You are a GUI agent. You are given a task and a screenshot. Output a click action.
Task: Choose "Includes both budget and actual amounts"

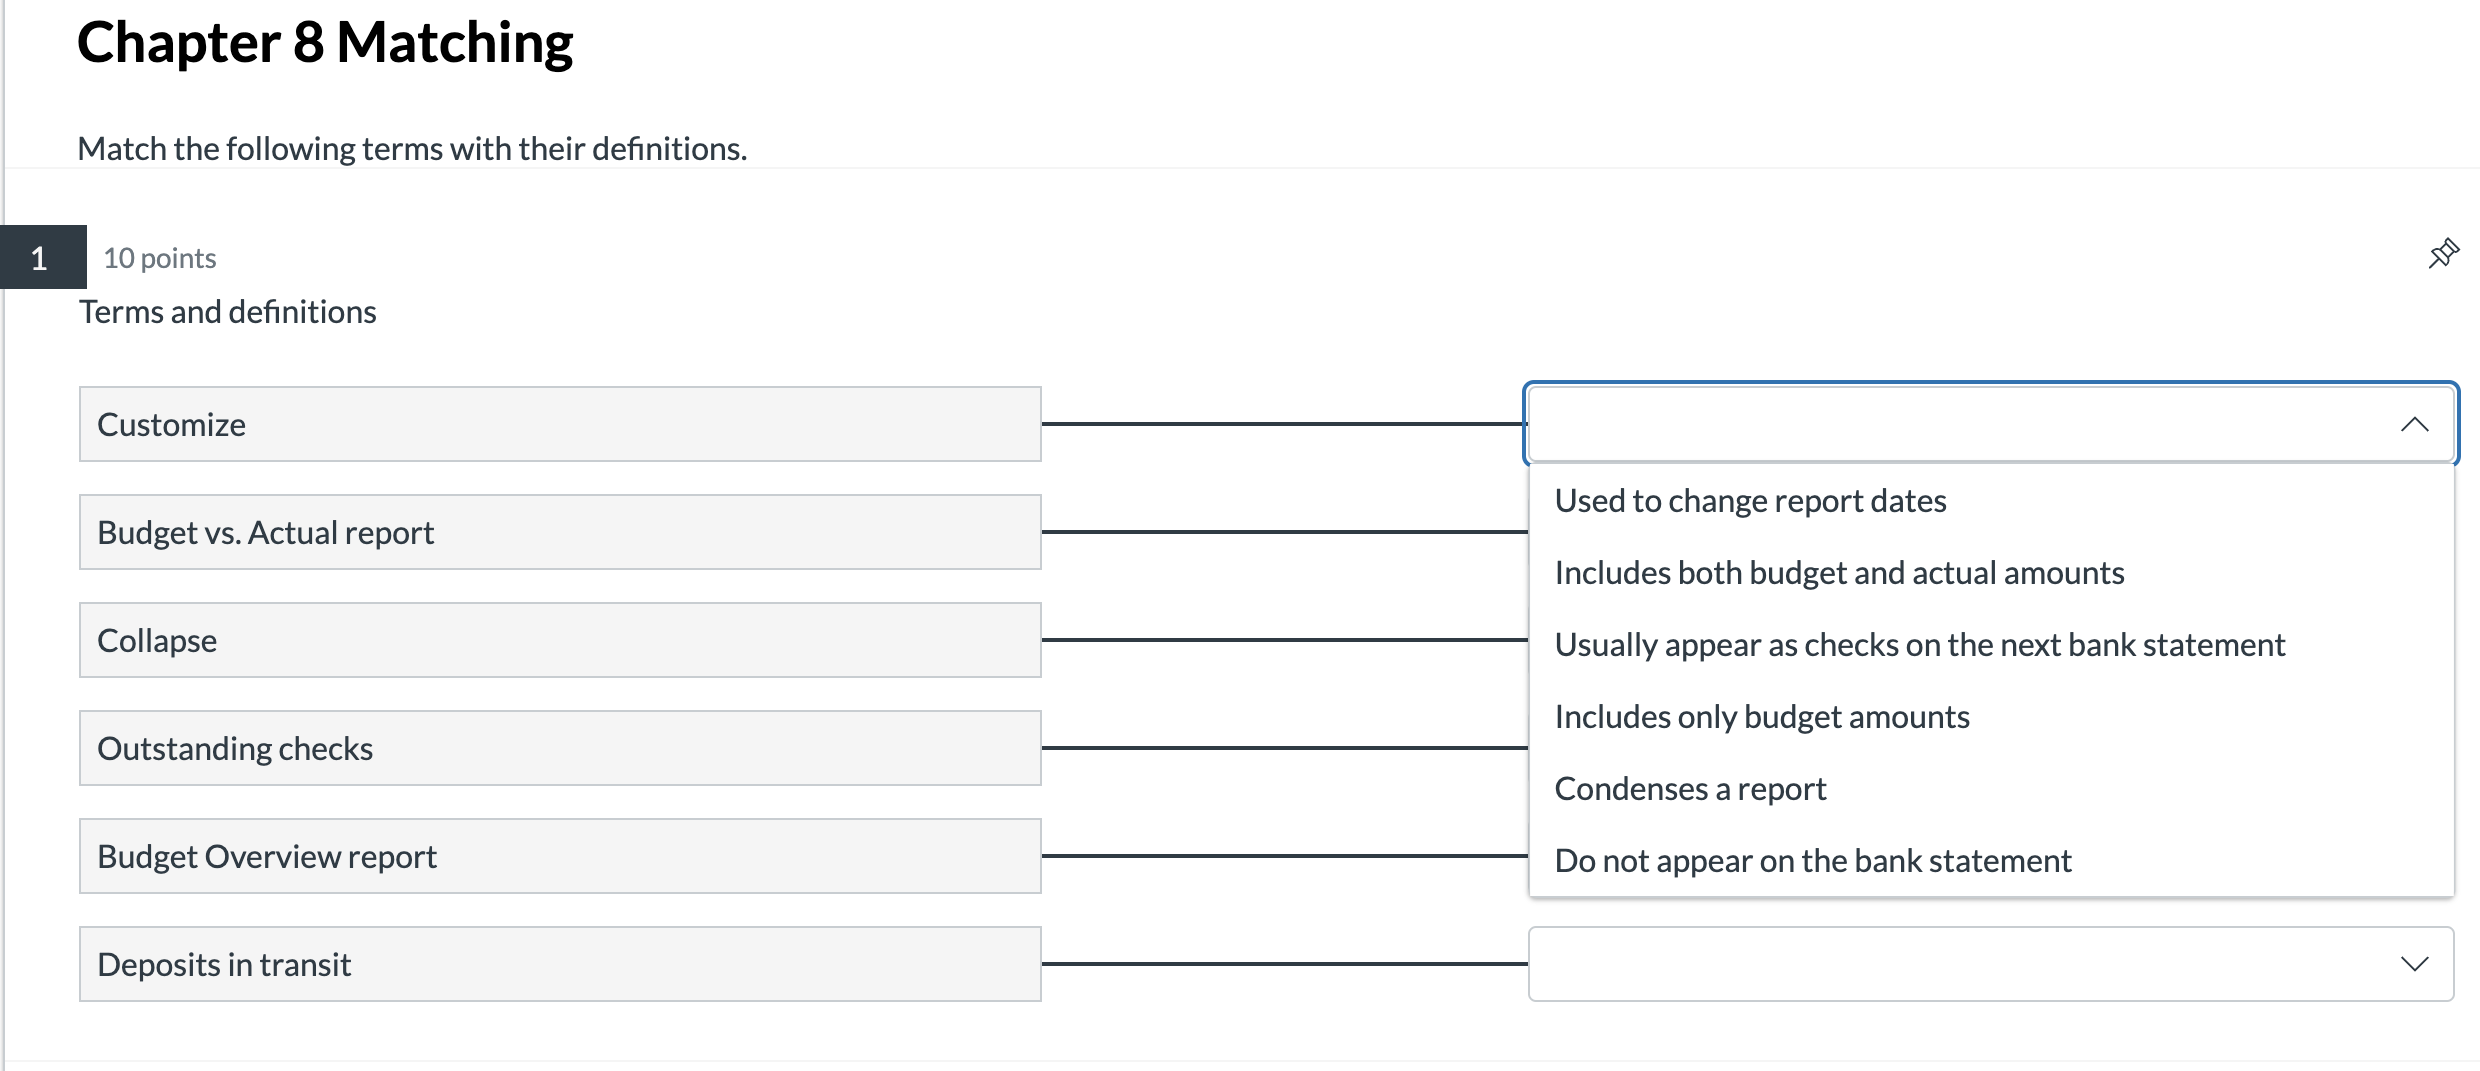(1840, 572)
